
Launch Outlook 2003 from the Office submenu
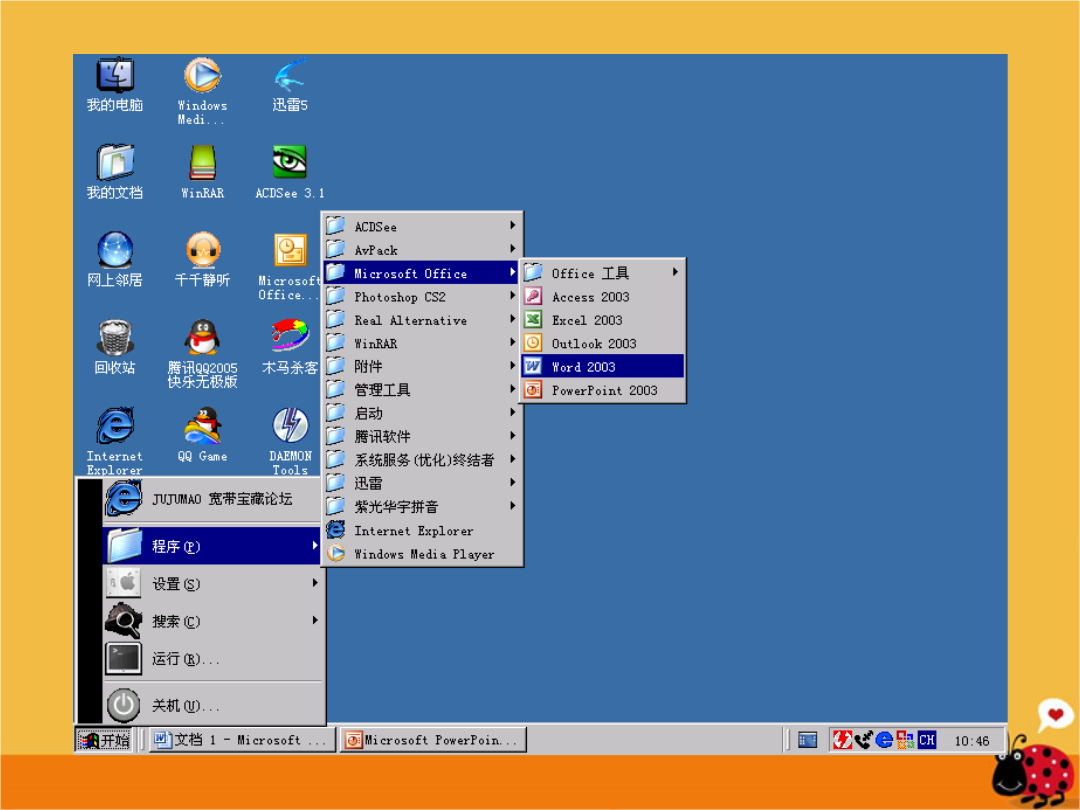point(603,344)
